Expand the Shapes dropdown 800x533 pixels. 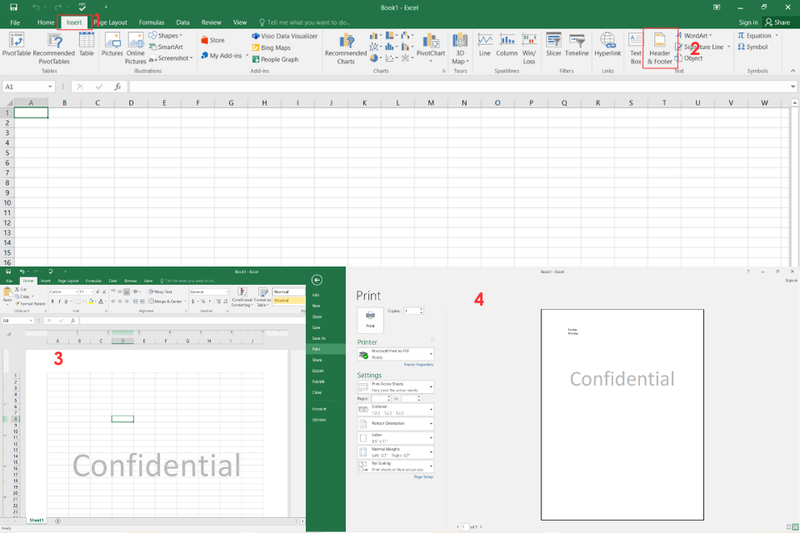point(168,36)
